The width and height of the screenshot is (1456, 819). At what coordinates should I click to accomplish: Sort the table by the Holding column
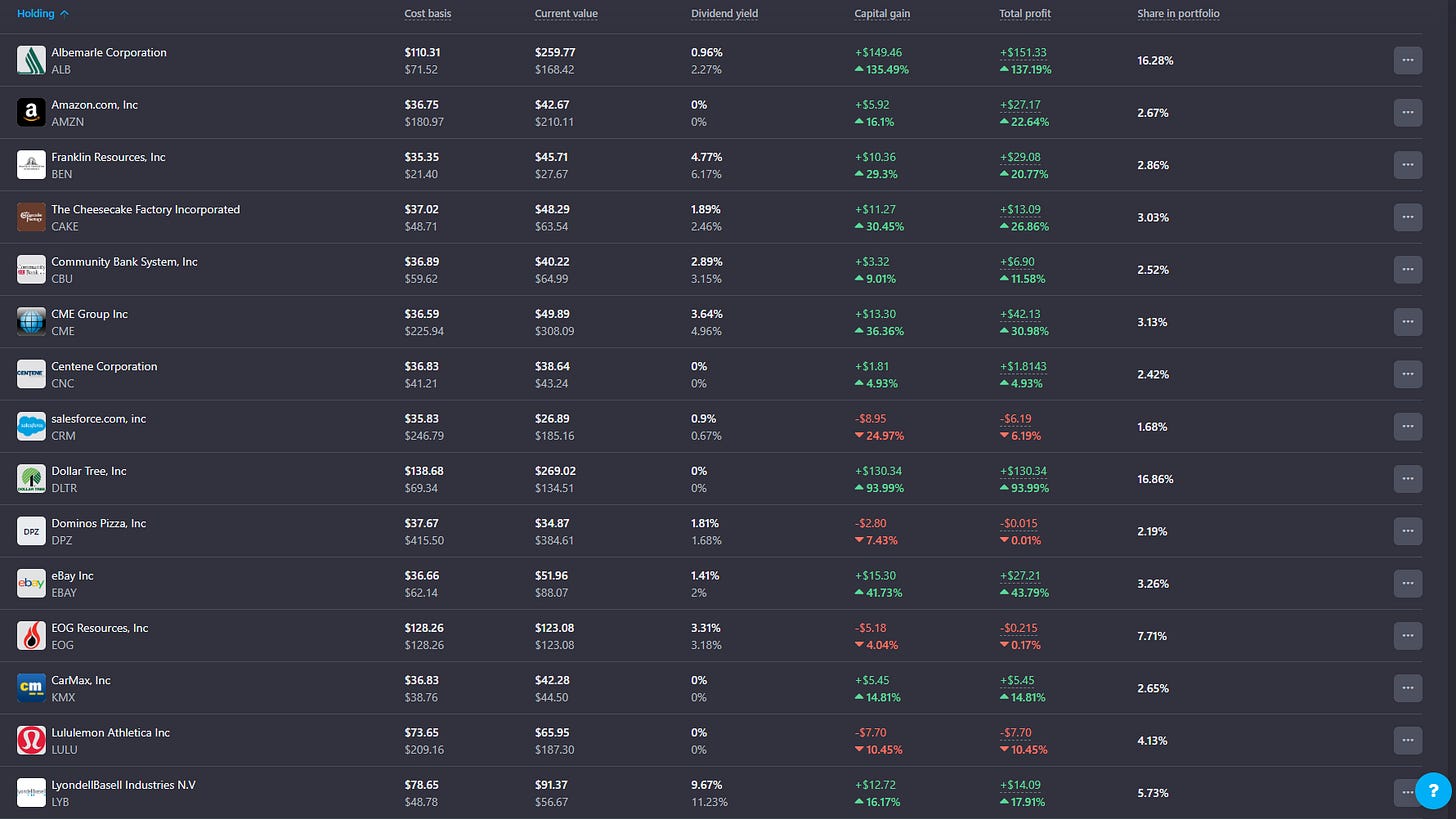[43, 14]
